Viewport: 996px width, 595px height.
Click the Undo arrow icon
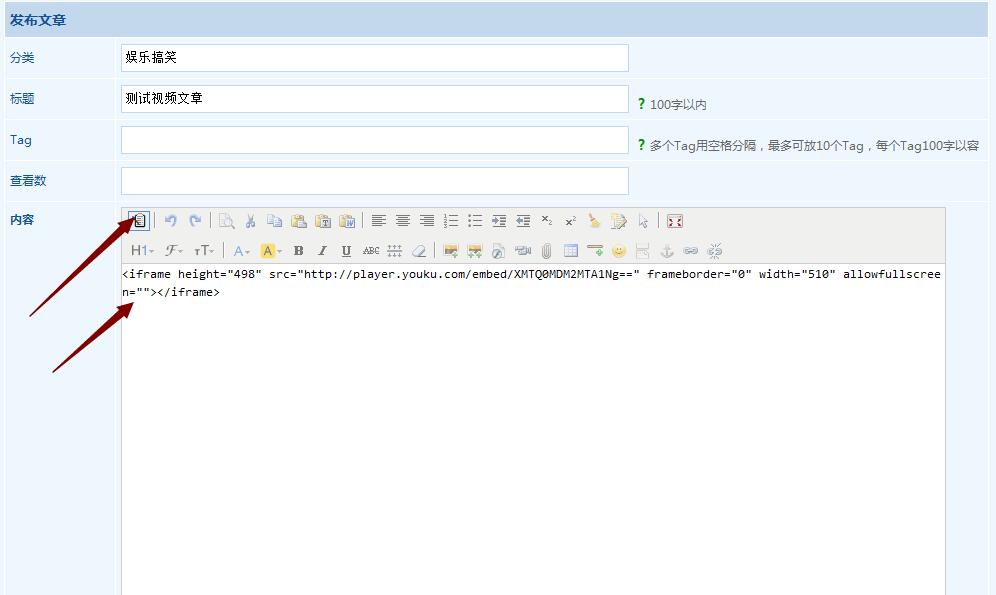point(171,221)
